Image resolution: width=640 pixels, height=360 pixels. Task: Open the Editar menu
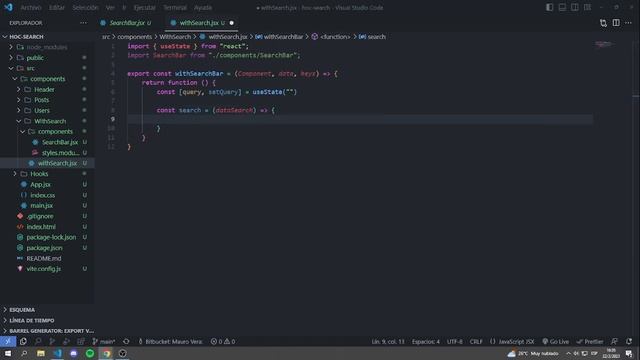57,7
